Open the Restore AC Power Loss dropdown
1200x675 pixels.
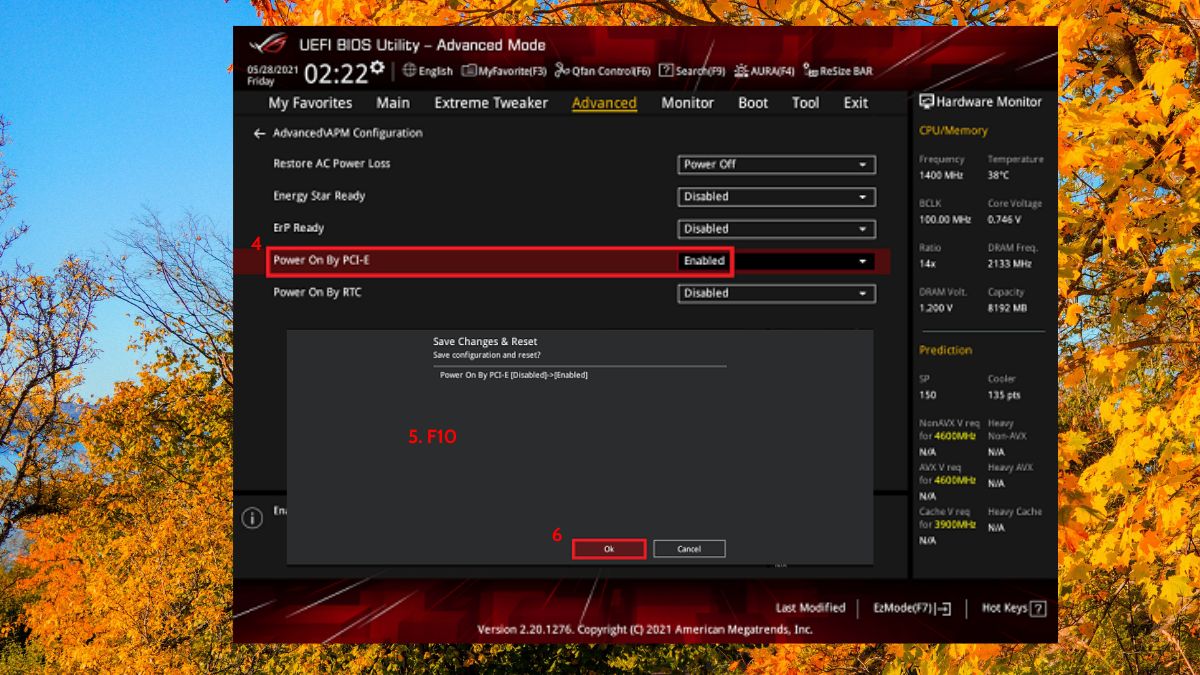click(776, 164)
